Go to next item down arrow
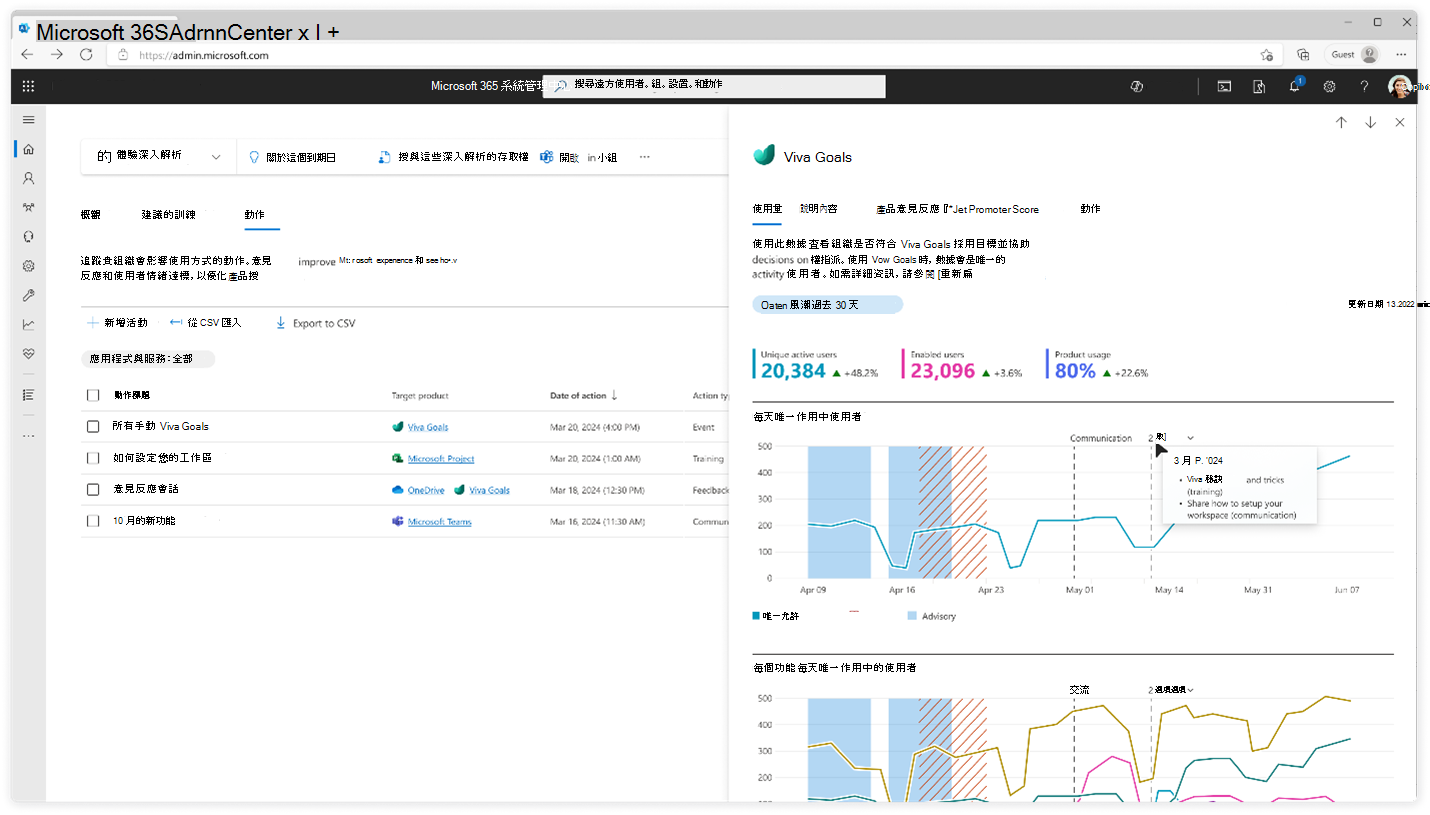 point(1370,122)
